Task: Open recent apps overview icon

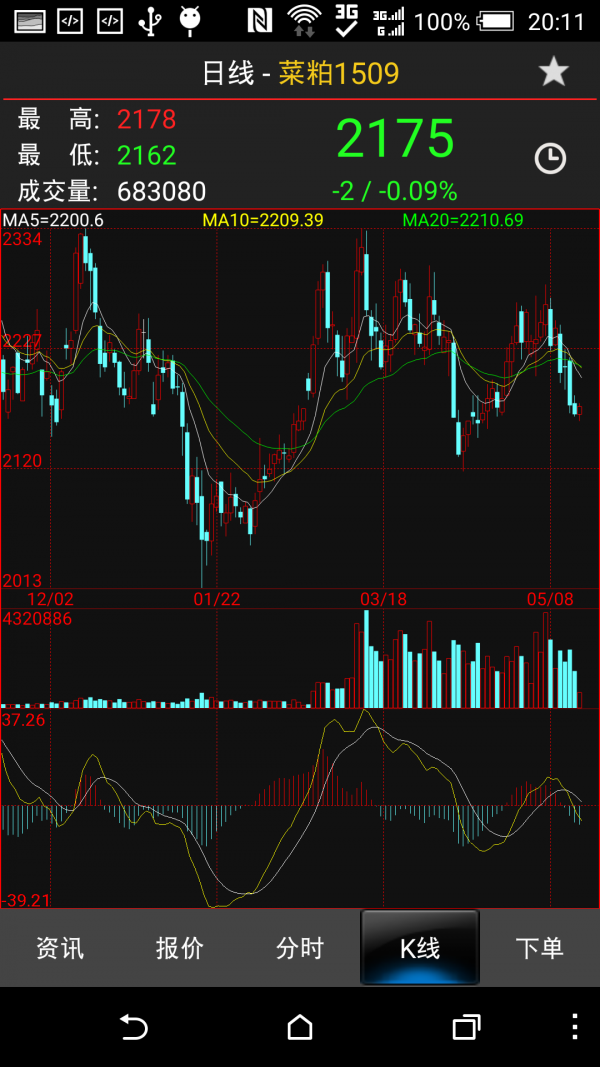Action: (x=467, y=1026)
